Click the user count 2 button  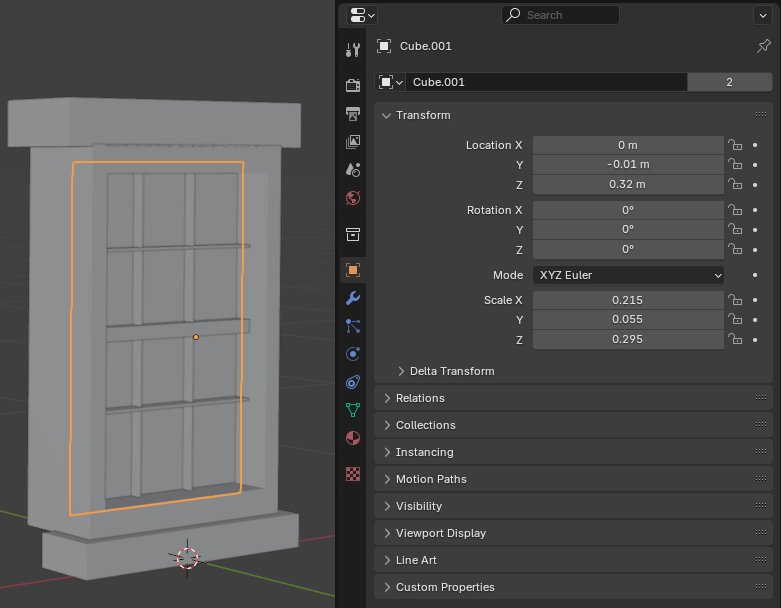(729, 82)
